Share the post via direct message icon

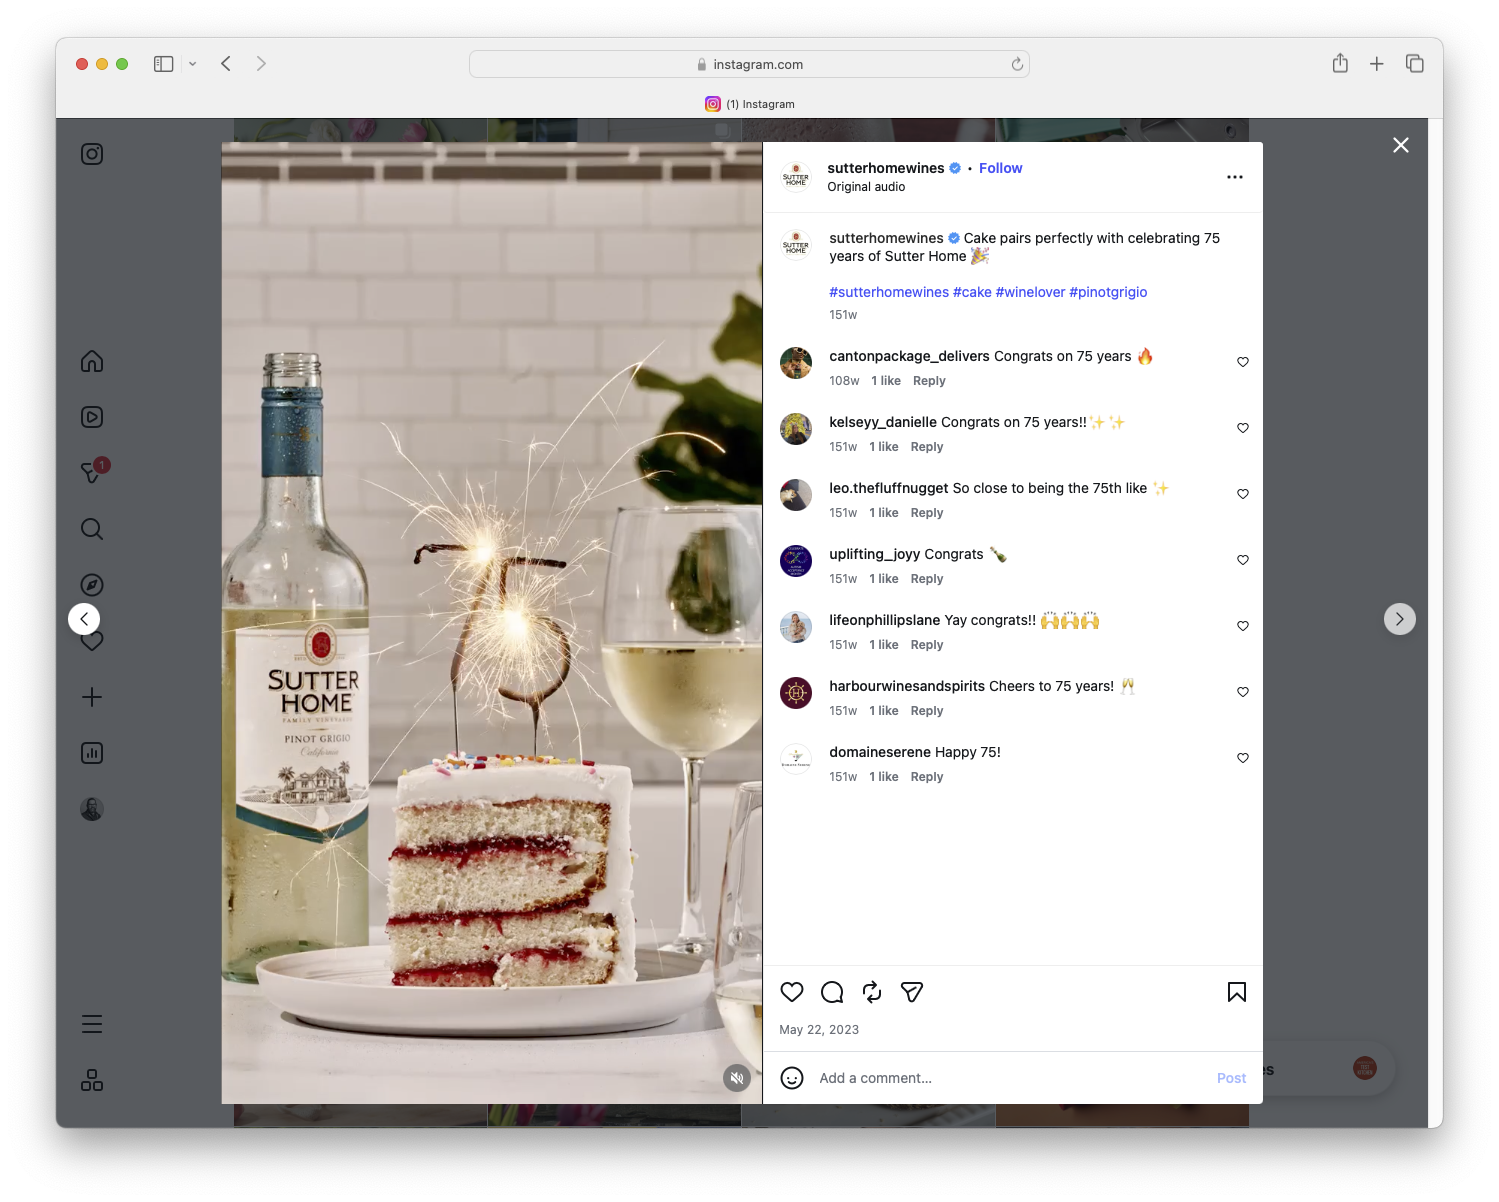click(x=911, y=992)
